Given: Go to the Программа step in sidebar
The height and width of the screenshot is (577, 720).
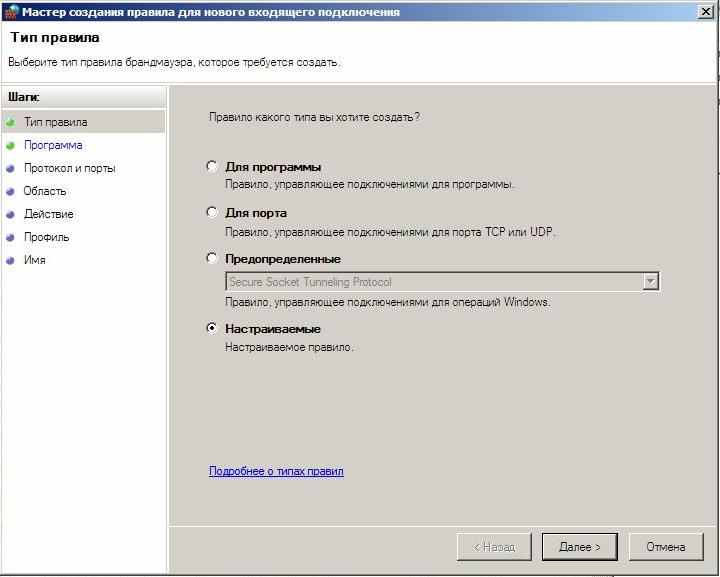Looking at the screenshot, I should tap(53, 145).
